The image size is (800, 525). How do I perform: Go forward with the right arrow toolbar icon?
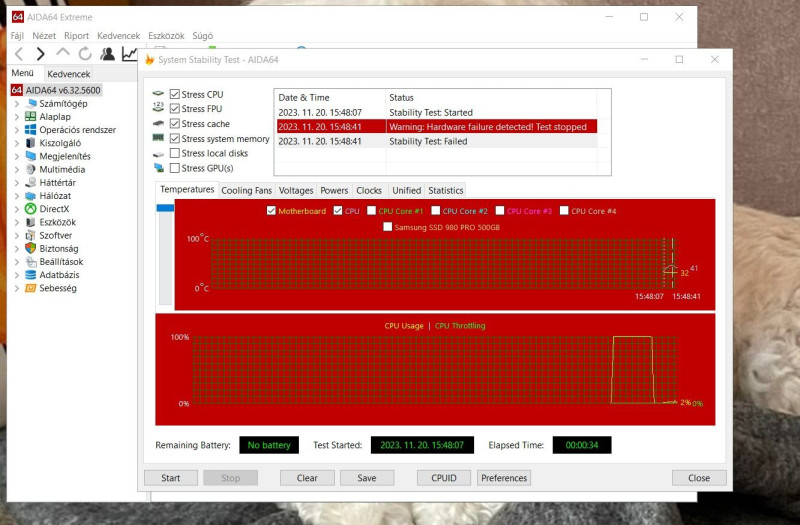click(40, 54)
